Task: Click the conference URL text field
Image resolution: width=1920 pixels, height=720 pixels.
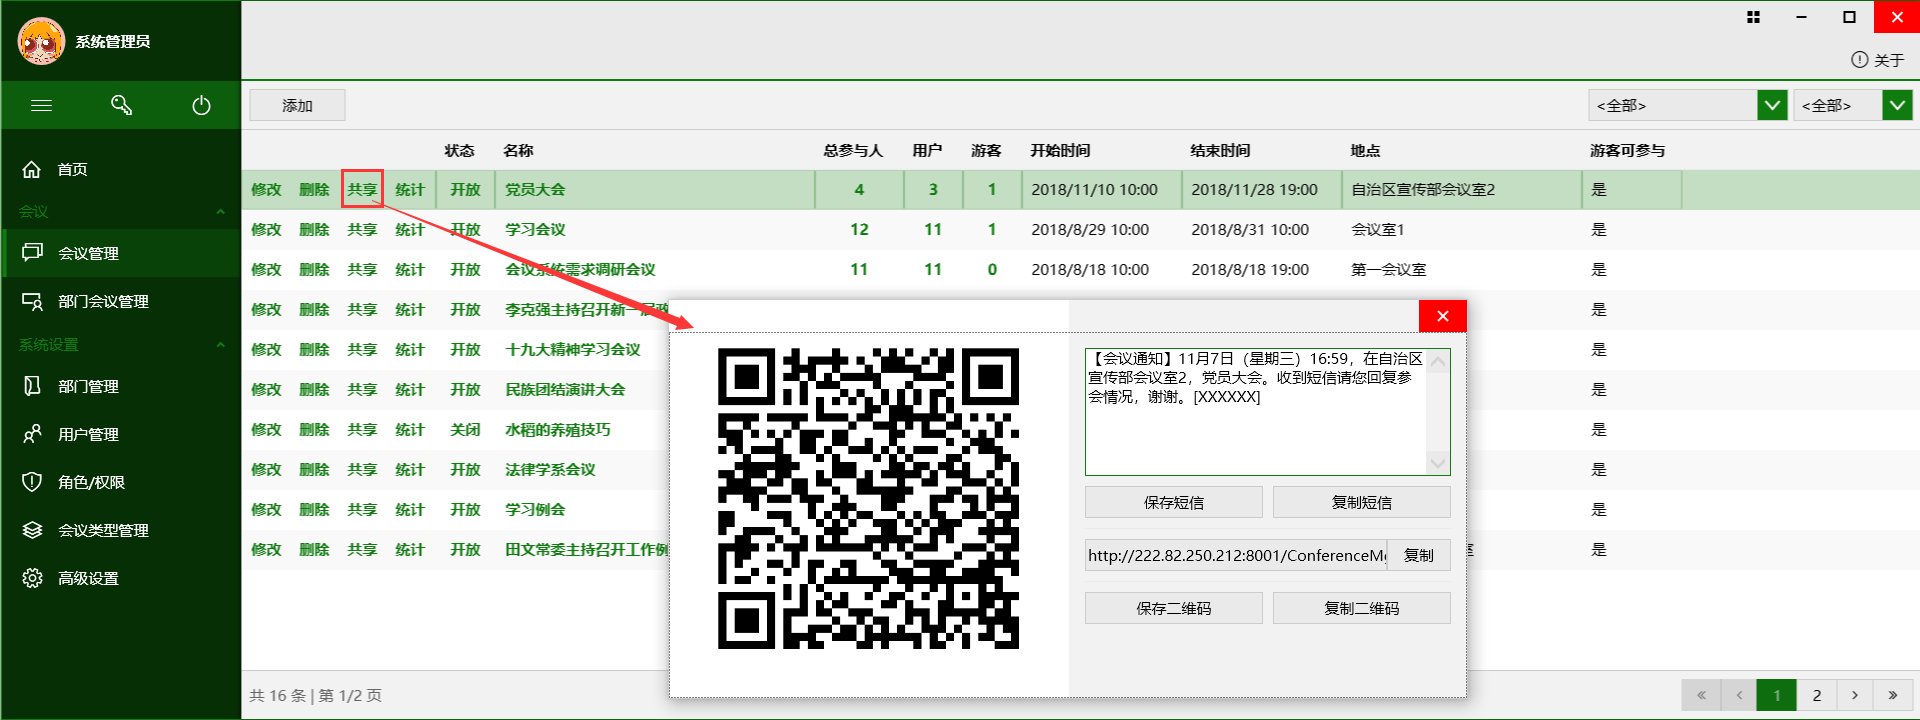Action: tap(1236, 555)
